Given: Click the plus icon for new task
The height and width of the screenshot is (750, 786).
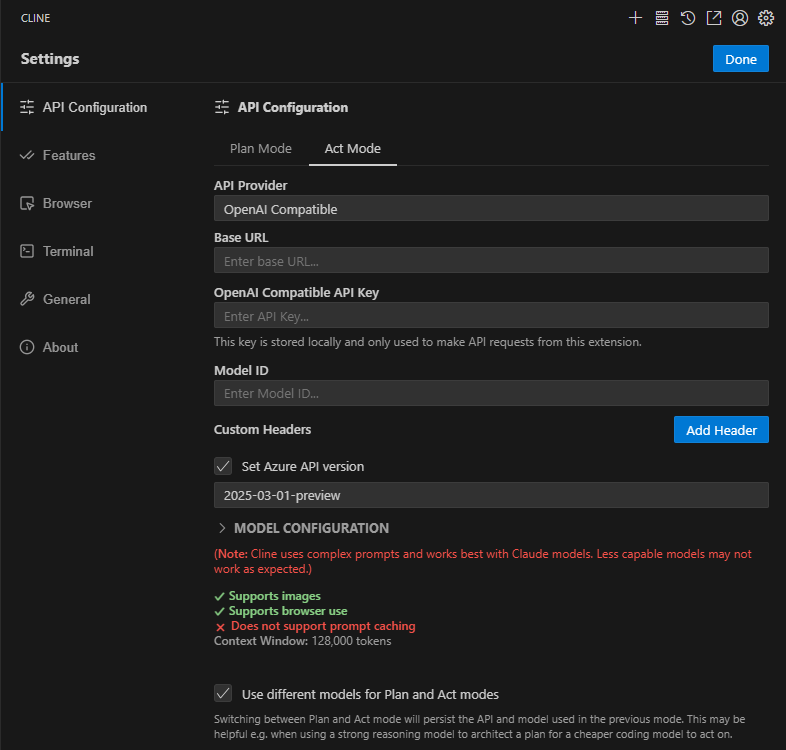Looking at the screenshot, I should pos(635,18).
